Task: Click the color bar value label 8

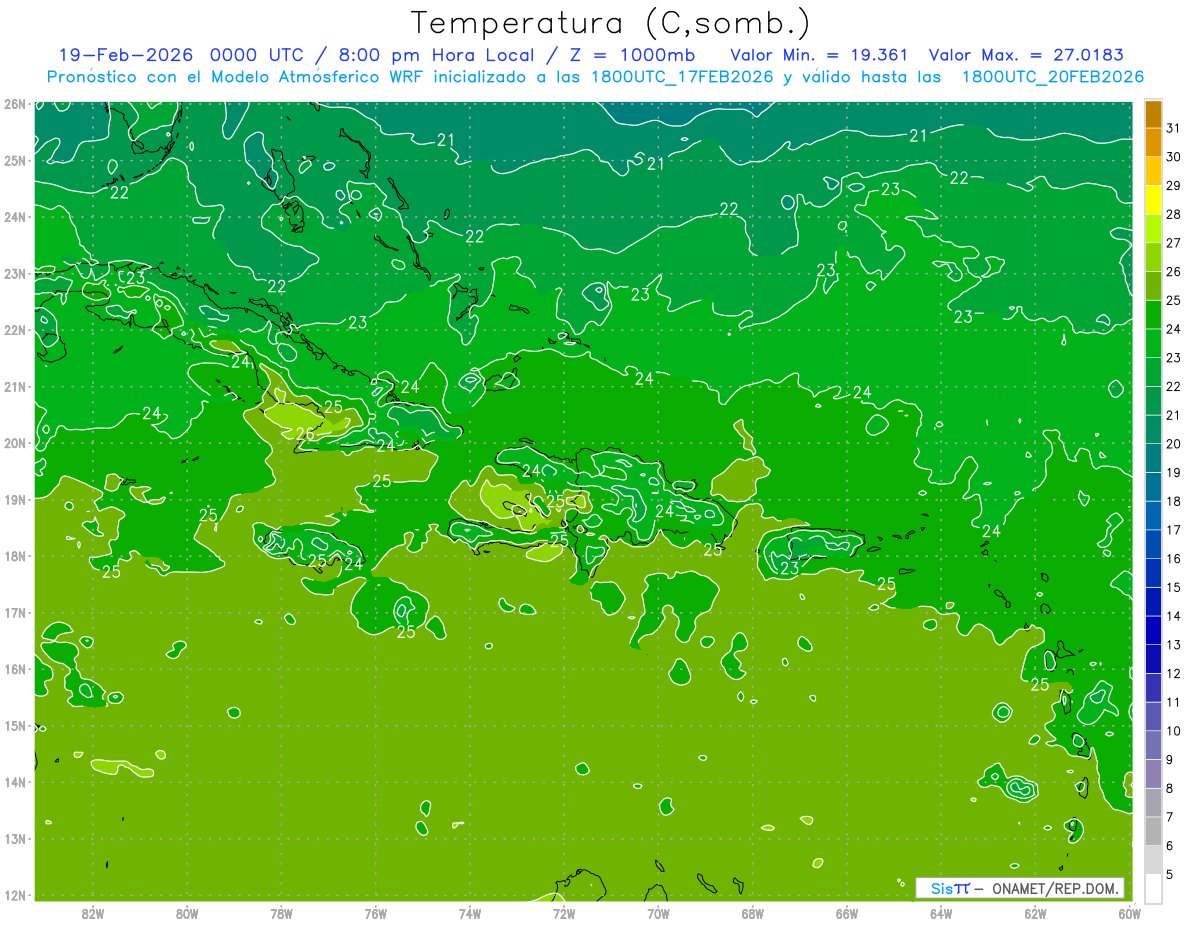Action: (x=1170, y=788)
